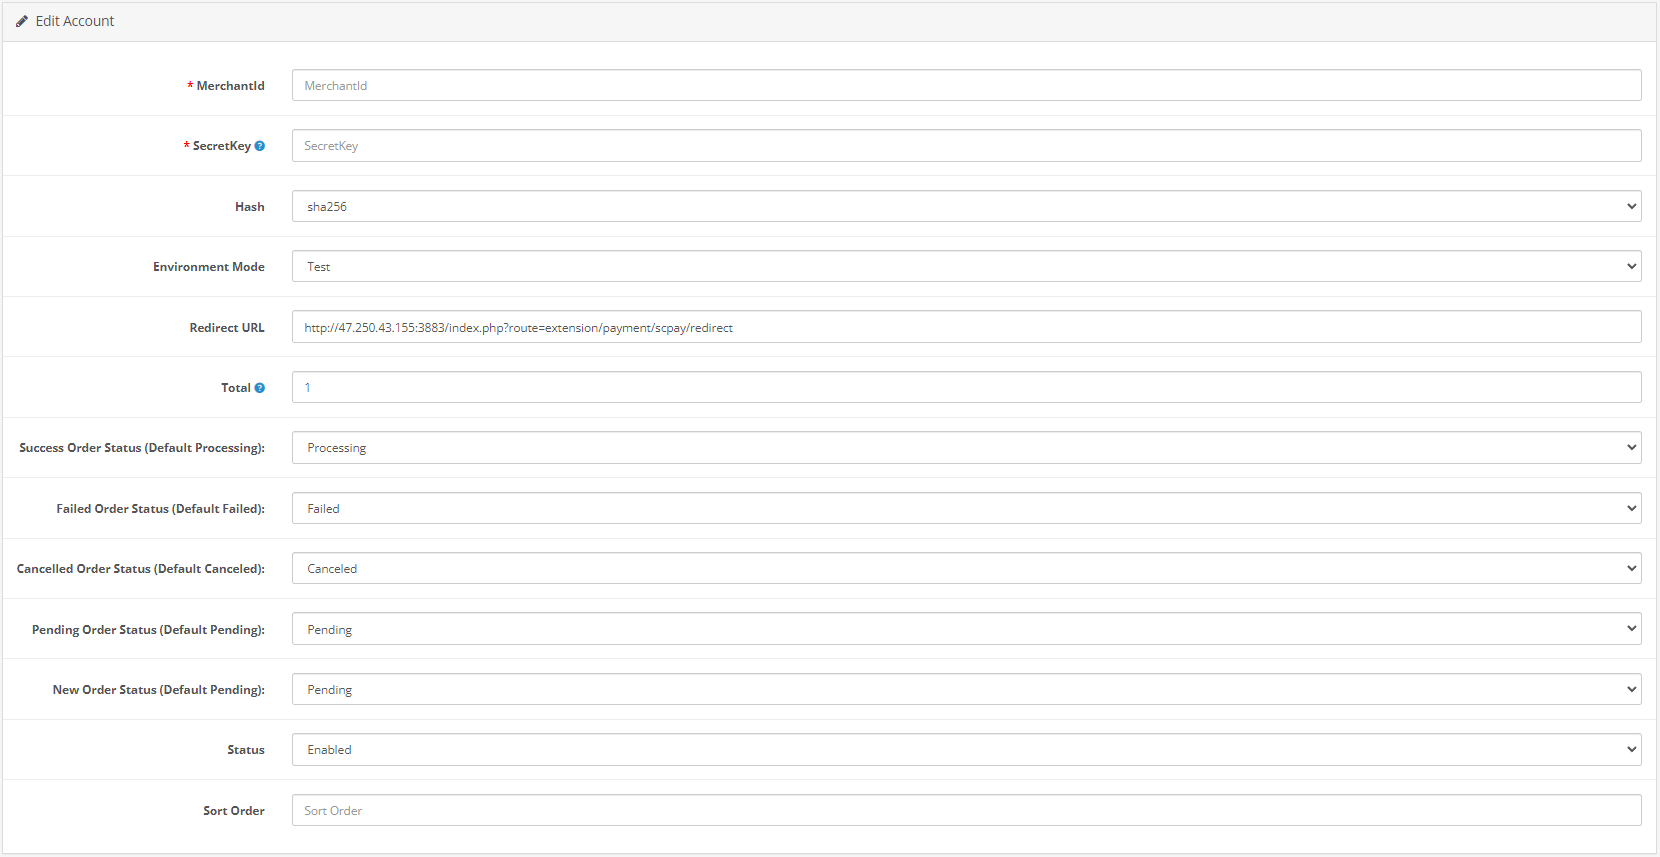Click the MerchantId field label
This screenshot has height=857, width=1660.
(x=230, y=86)
